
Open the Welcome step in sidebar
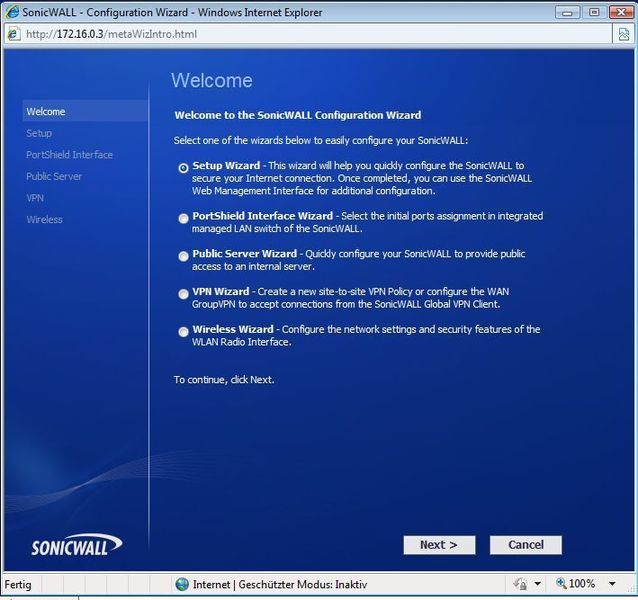pos(85,111)
